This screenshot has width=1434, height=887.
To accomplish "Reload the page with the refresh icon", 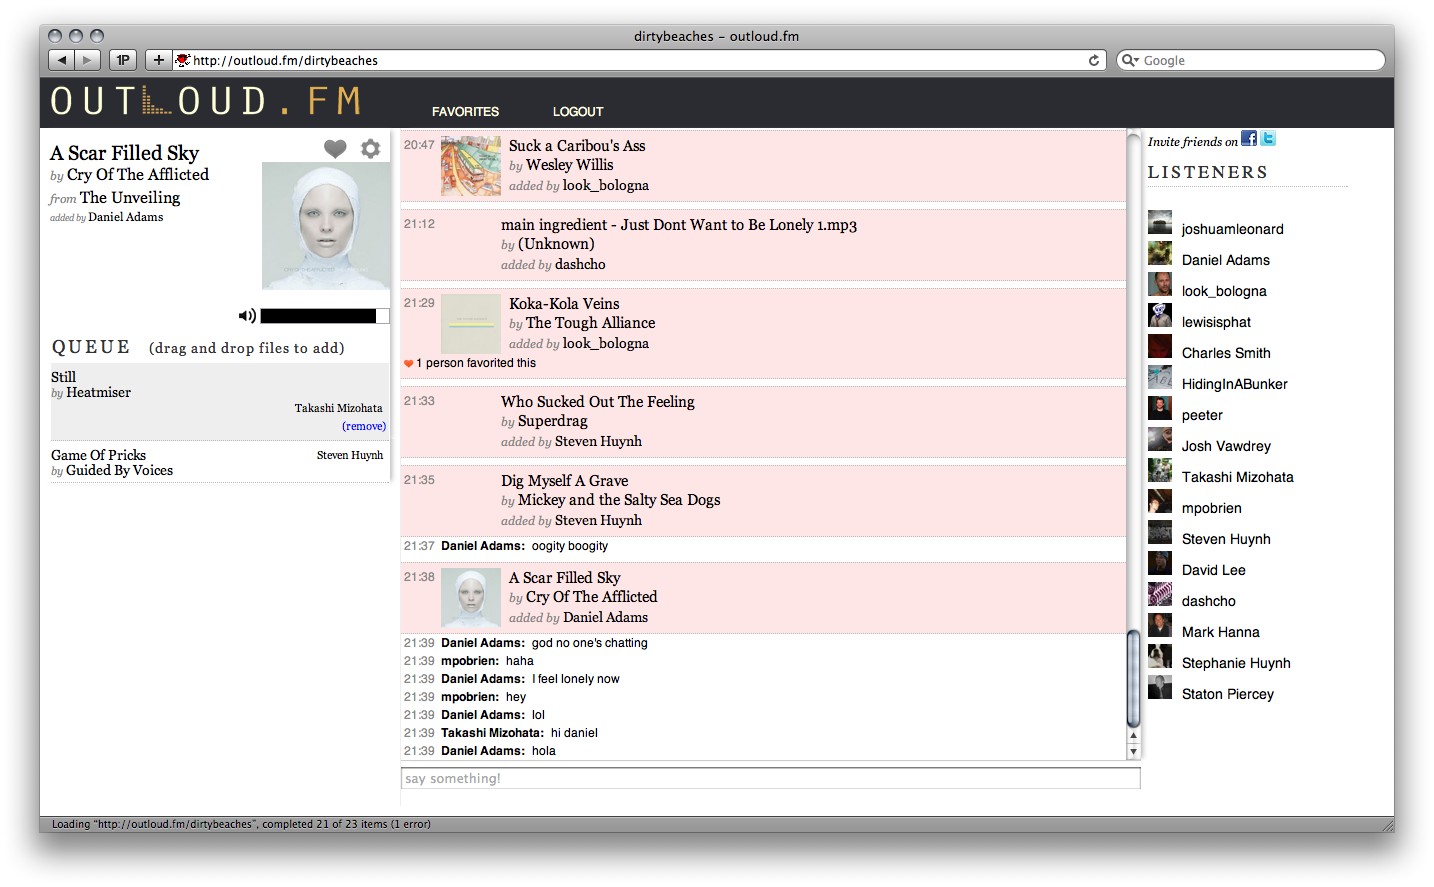I will [x=1094, y=60].
